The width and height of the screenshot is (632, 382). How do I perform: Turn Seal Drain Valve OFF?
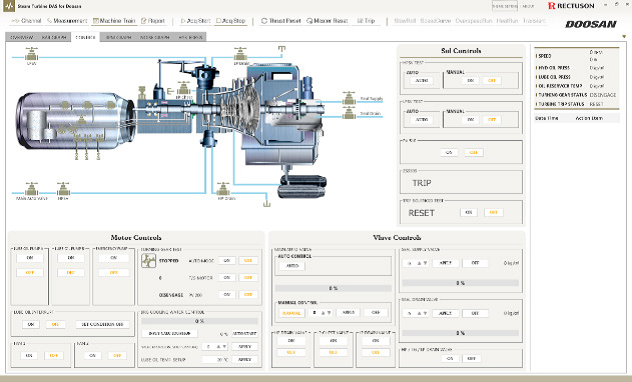475,313
